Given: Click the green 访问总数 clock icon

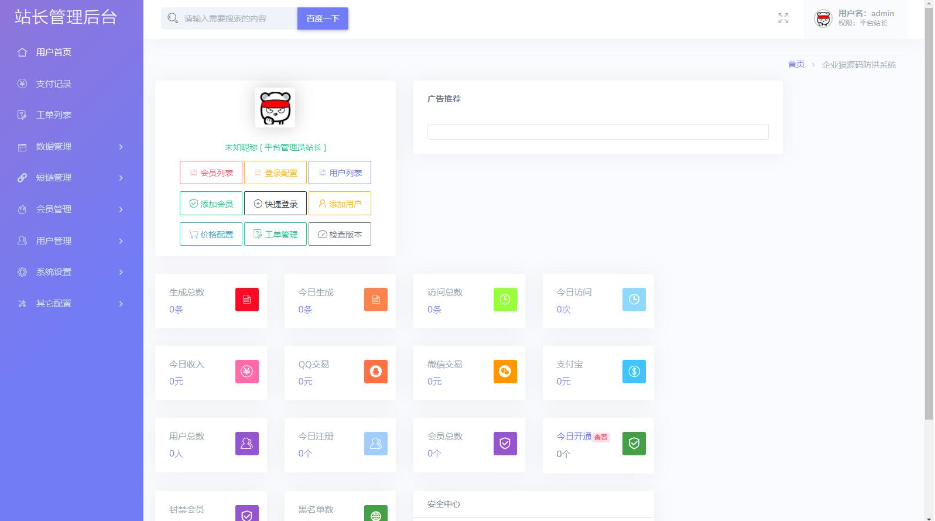Looking at the screenshot, I should click(x=505, y=299).
